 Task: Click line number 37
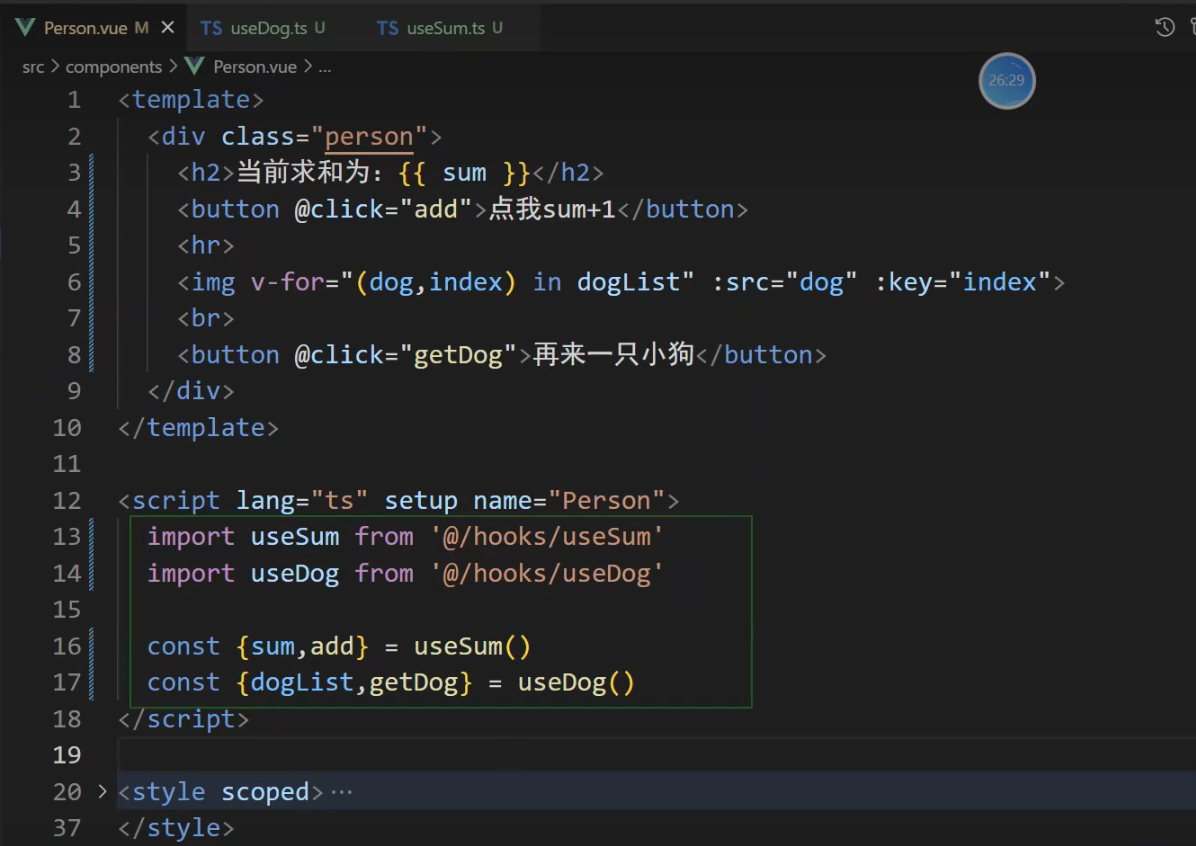click(67, 828)
